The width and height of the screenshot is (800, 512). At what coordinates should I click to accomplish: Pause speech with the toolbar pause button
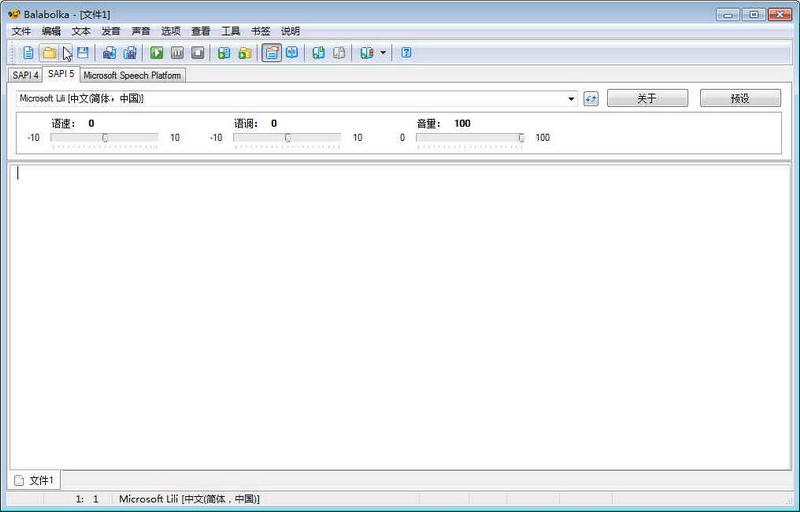coord(177,53)
